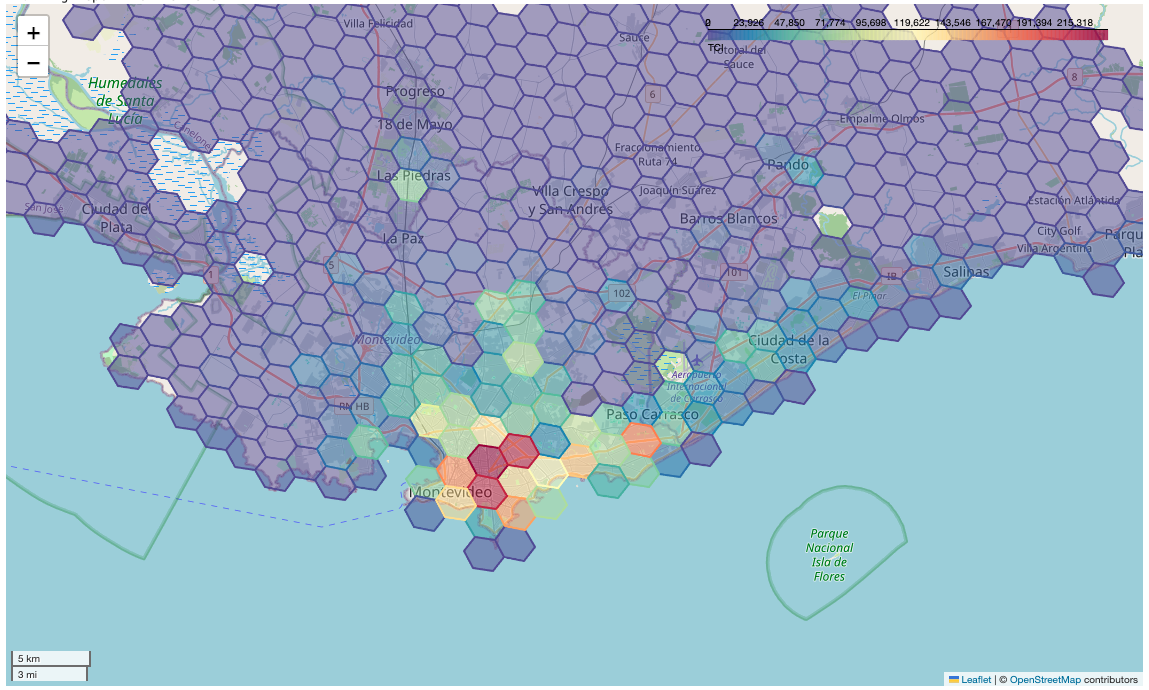Screen dimensions: 1149x690
Task: Click the route 8 shield
Action: pyautogui.click(x=1074, y=76)
